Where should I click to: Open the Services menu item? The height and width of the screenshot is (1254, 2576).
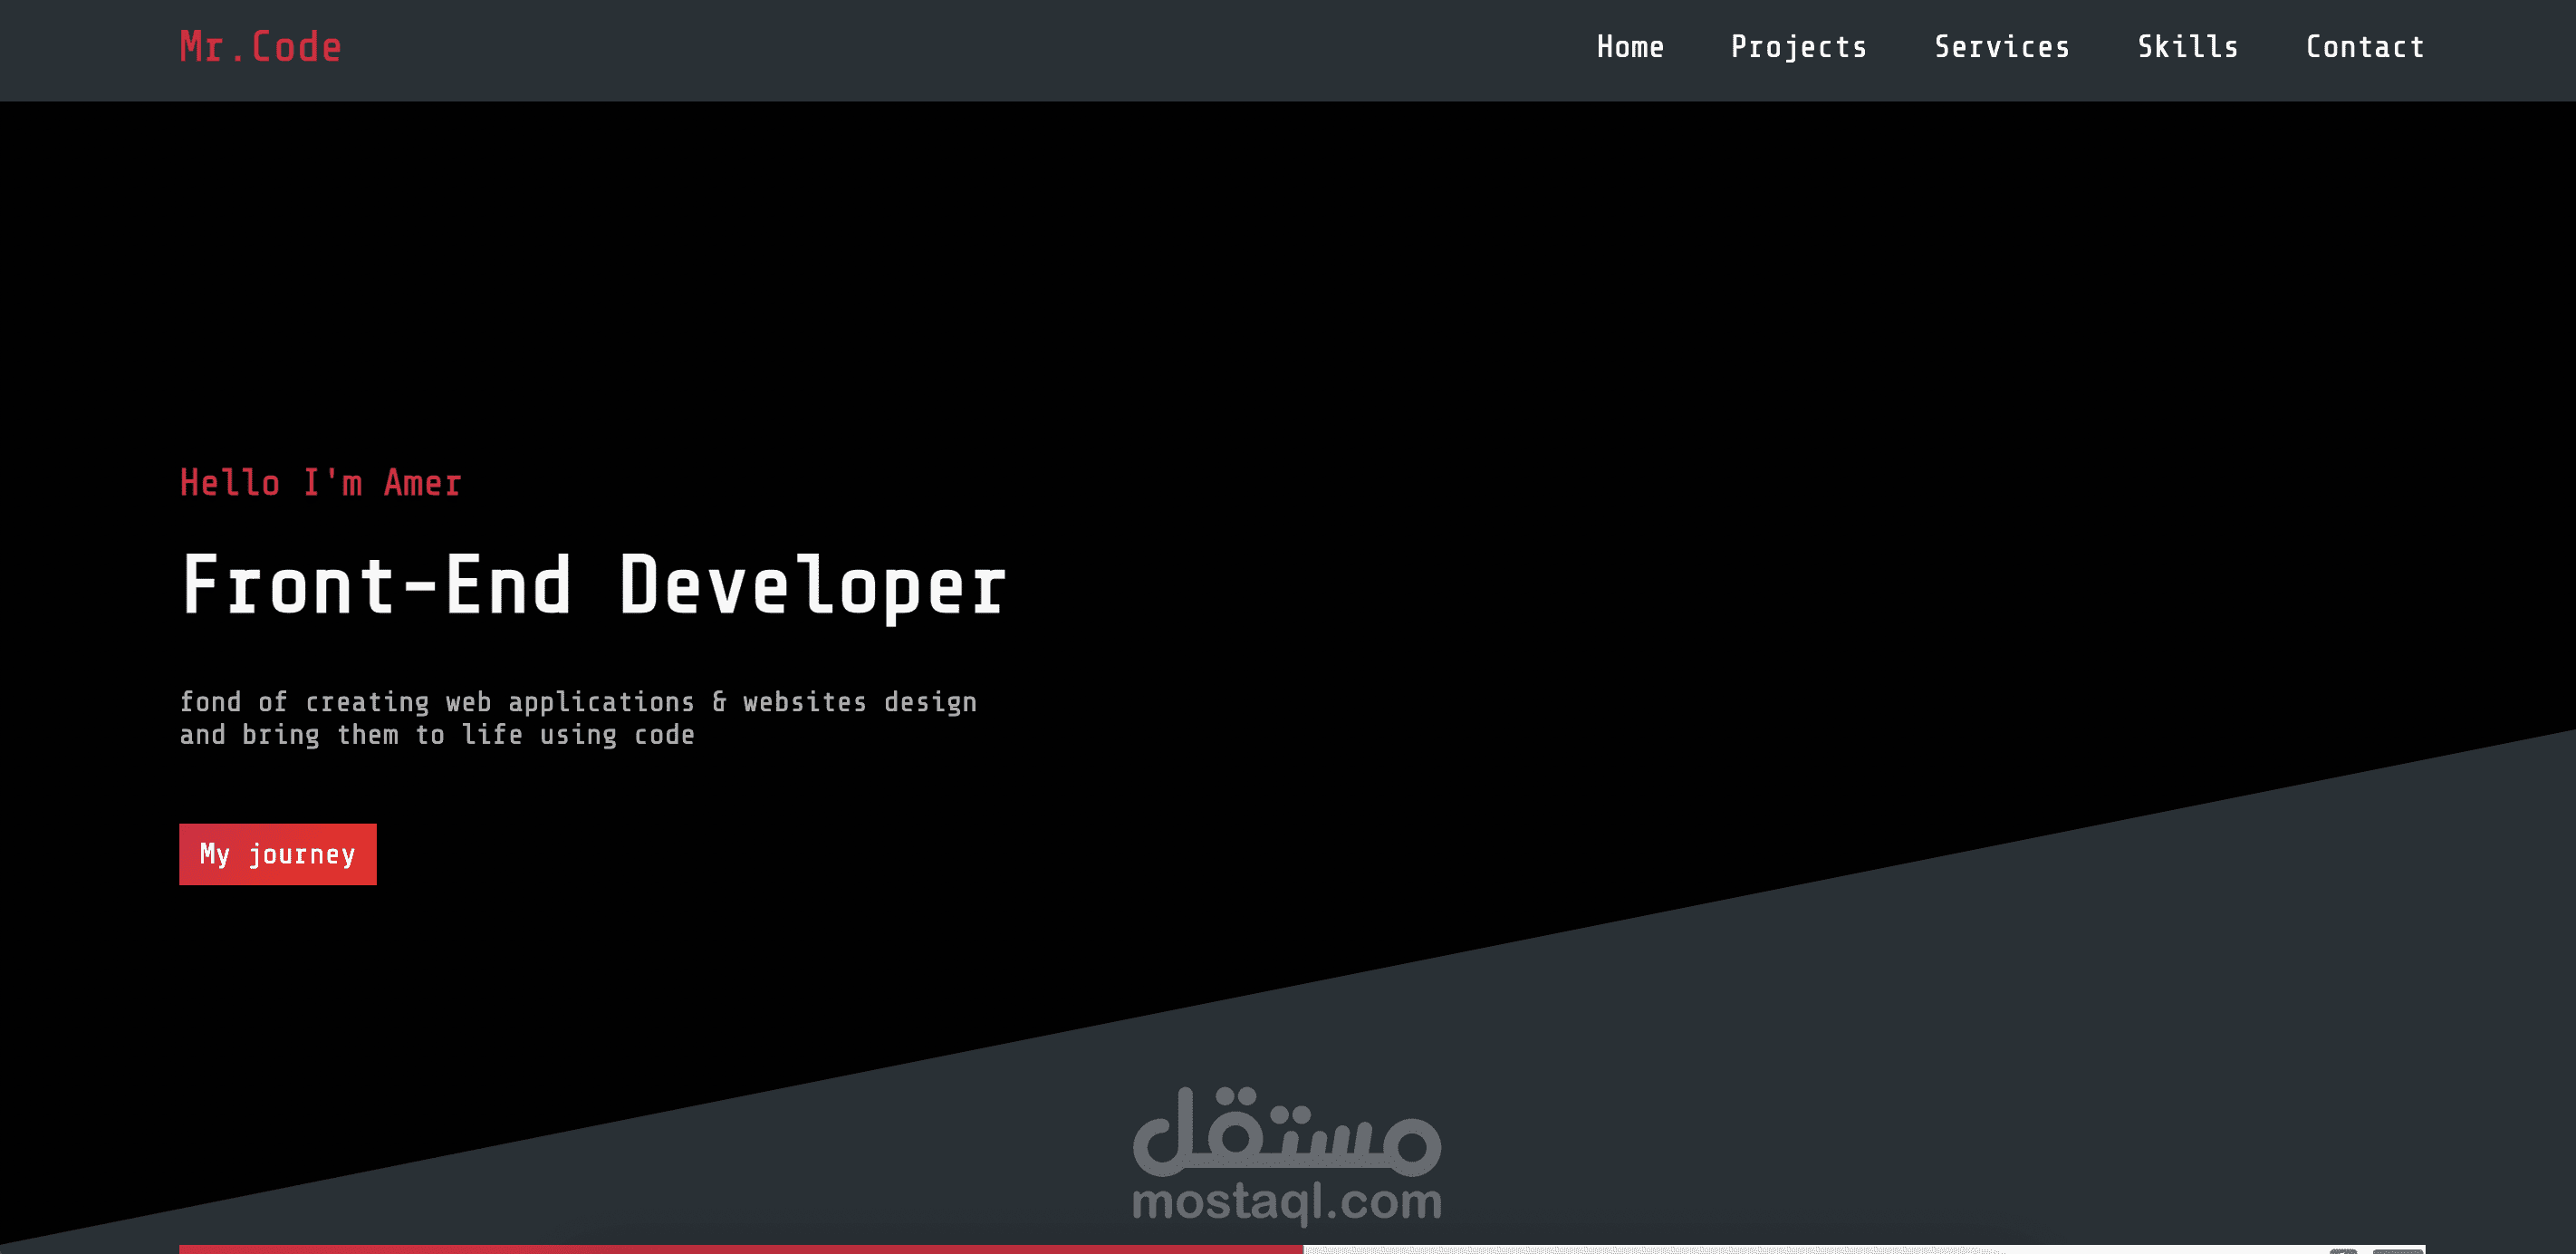click(x=2002, y=47)
